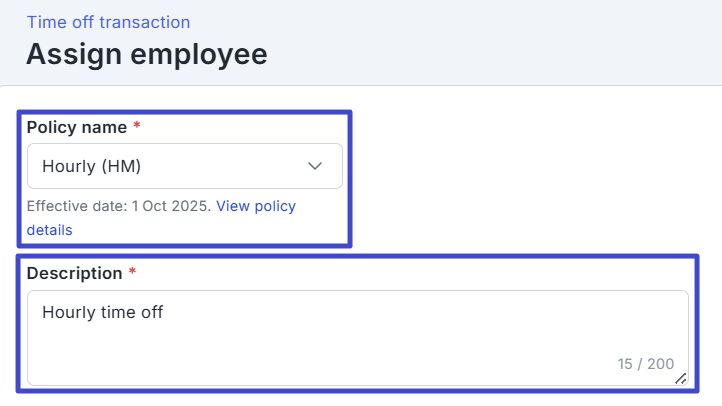Click the chevron arrow in Policy dropdown

pos(315,166)
